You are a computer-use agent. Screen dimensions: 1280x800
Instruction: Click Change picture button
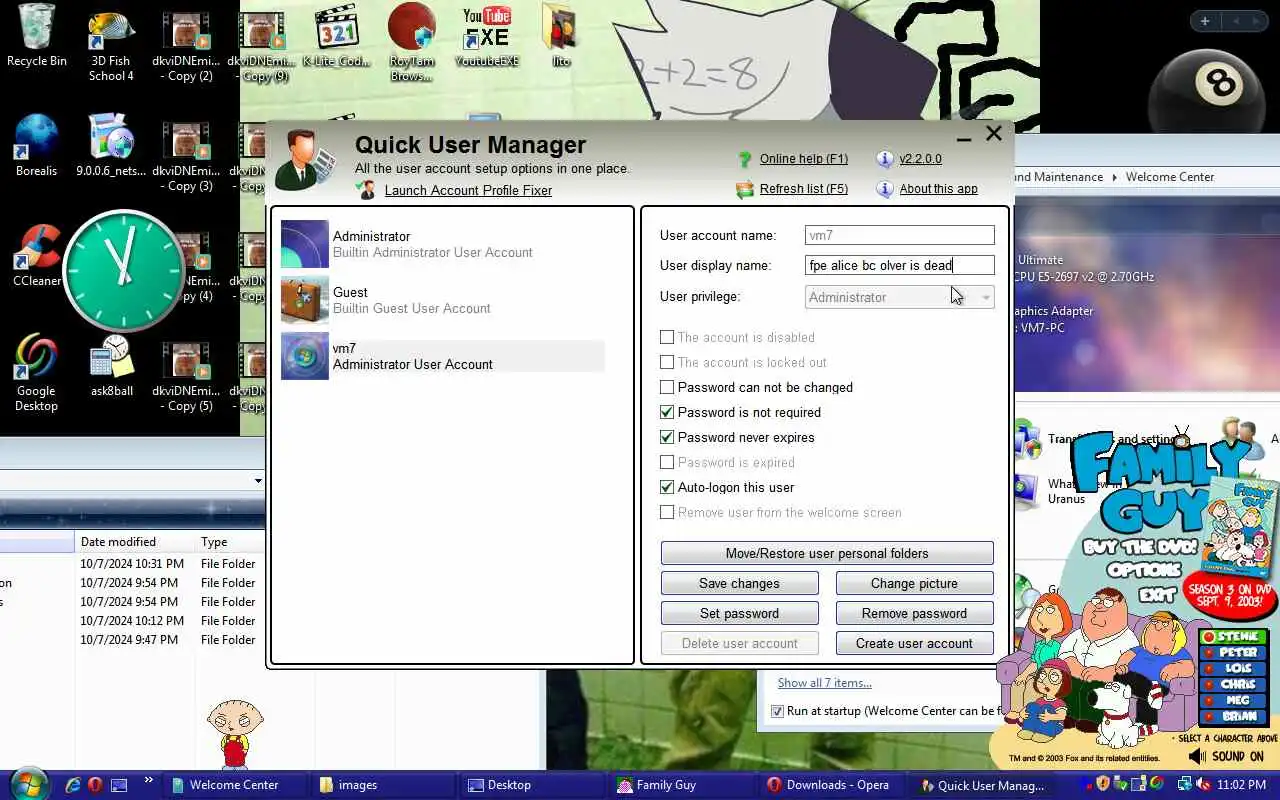coord(914,583)
